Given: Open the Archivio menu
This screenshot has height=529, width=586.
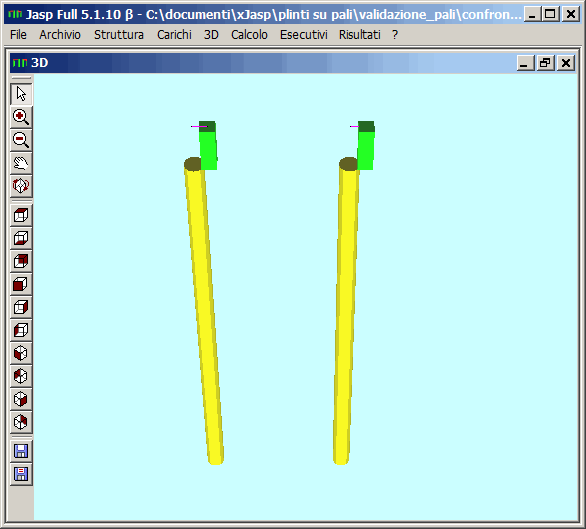Looking at the screenshot, I should pos(60,35).
